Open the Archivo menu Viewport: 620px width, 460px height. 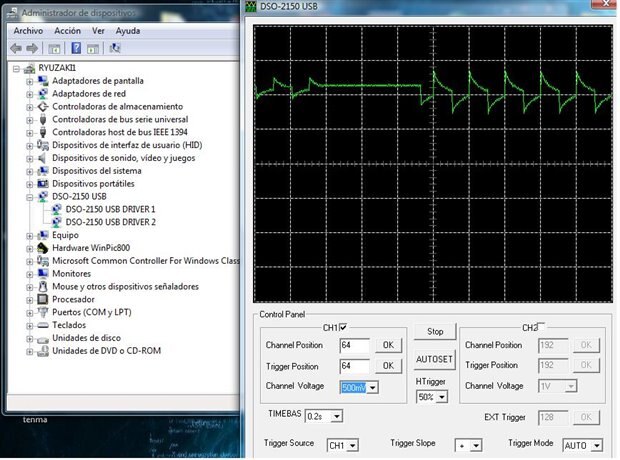pyautogui.click(x=28, y=31)
